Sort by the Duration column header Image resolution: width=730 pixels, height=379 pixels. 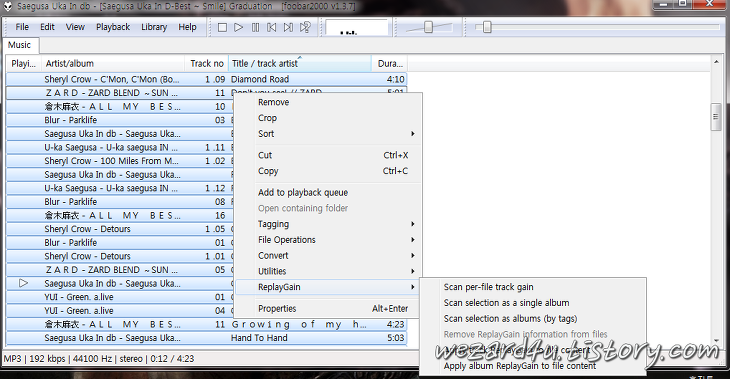[390, 63]
